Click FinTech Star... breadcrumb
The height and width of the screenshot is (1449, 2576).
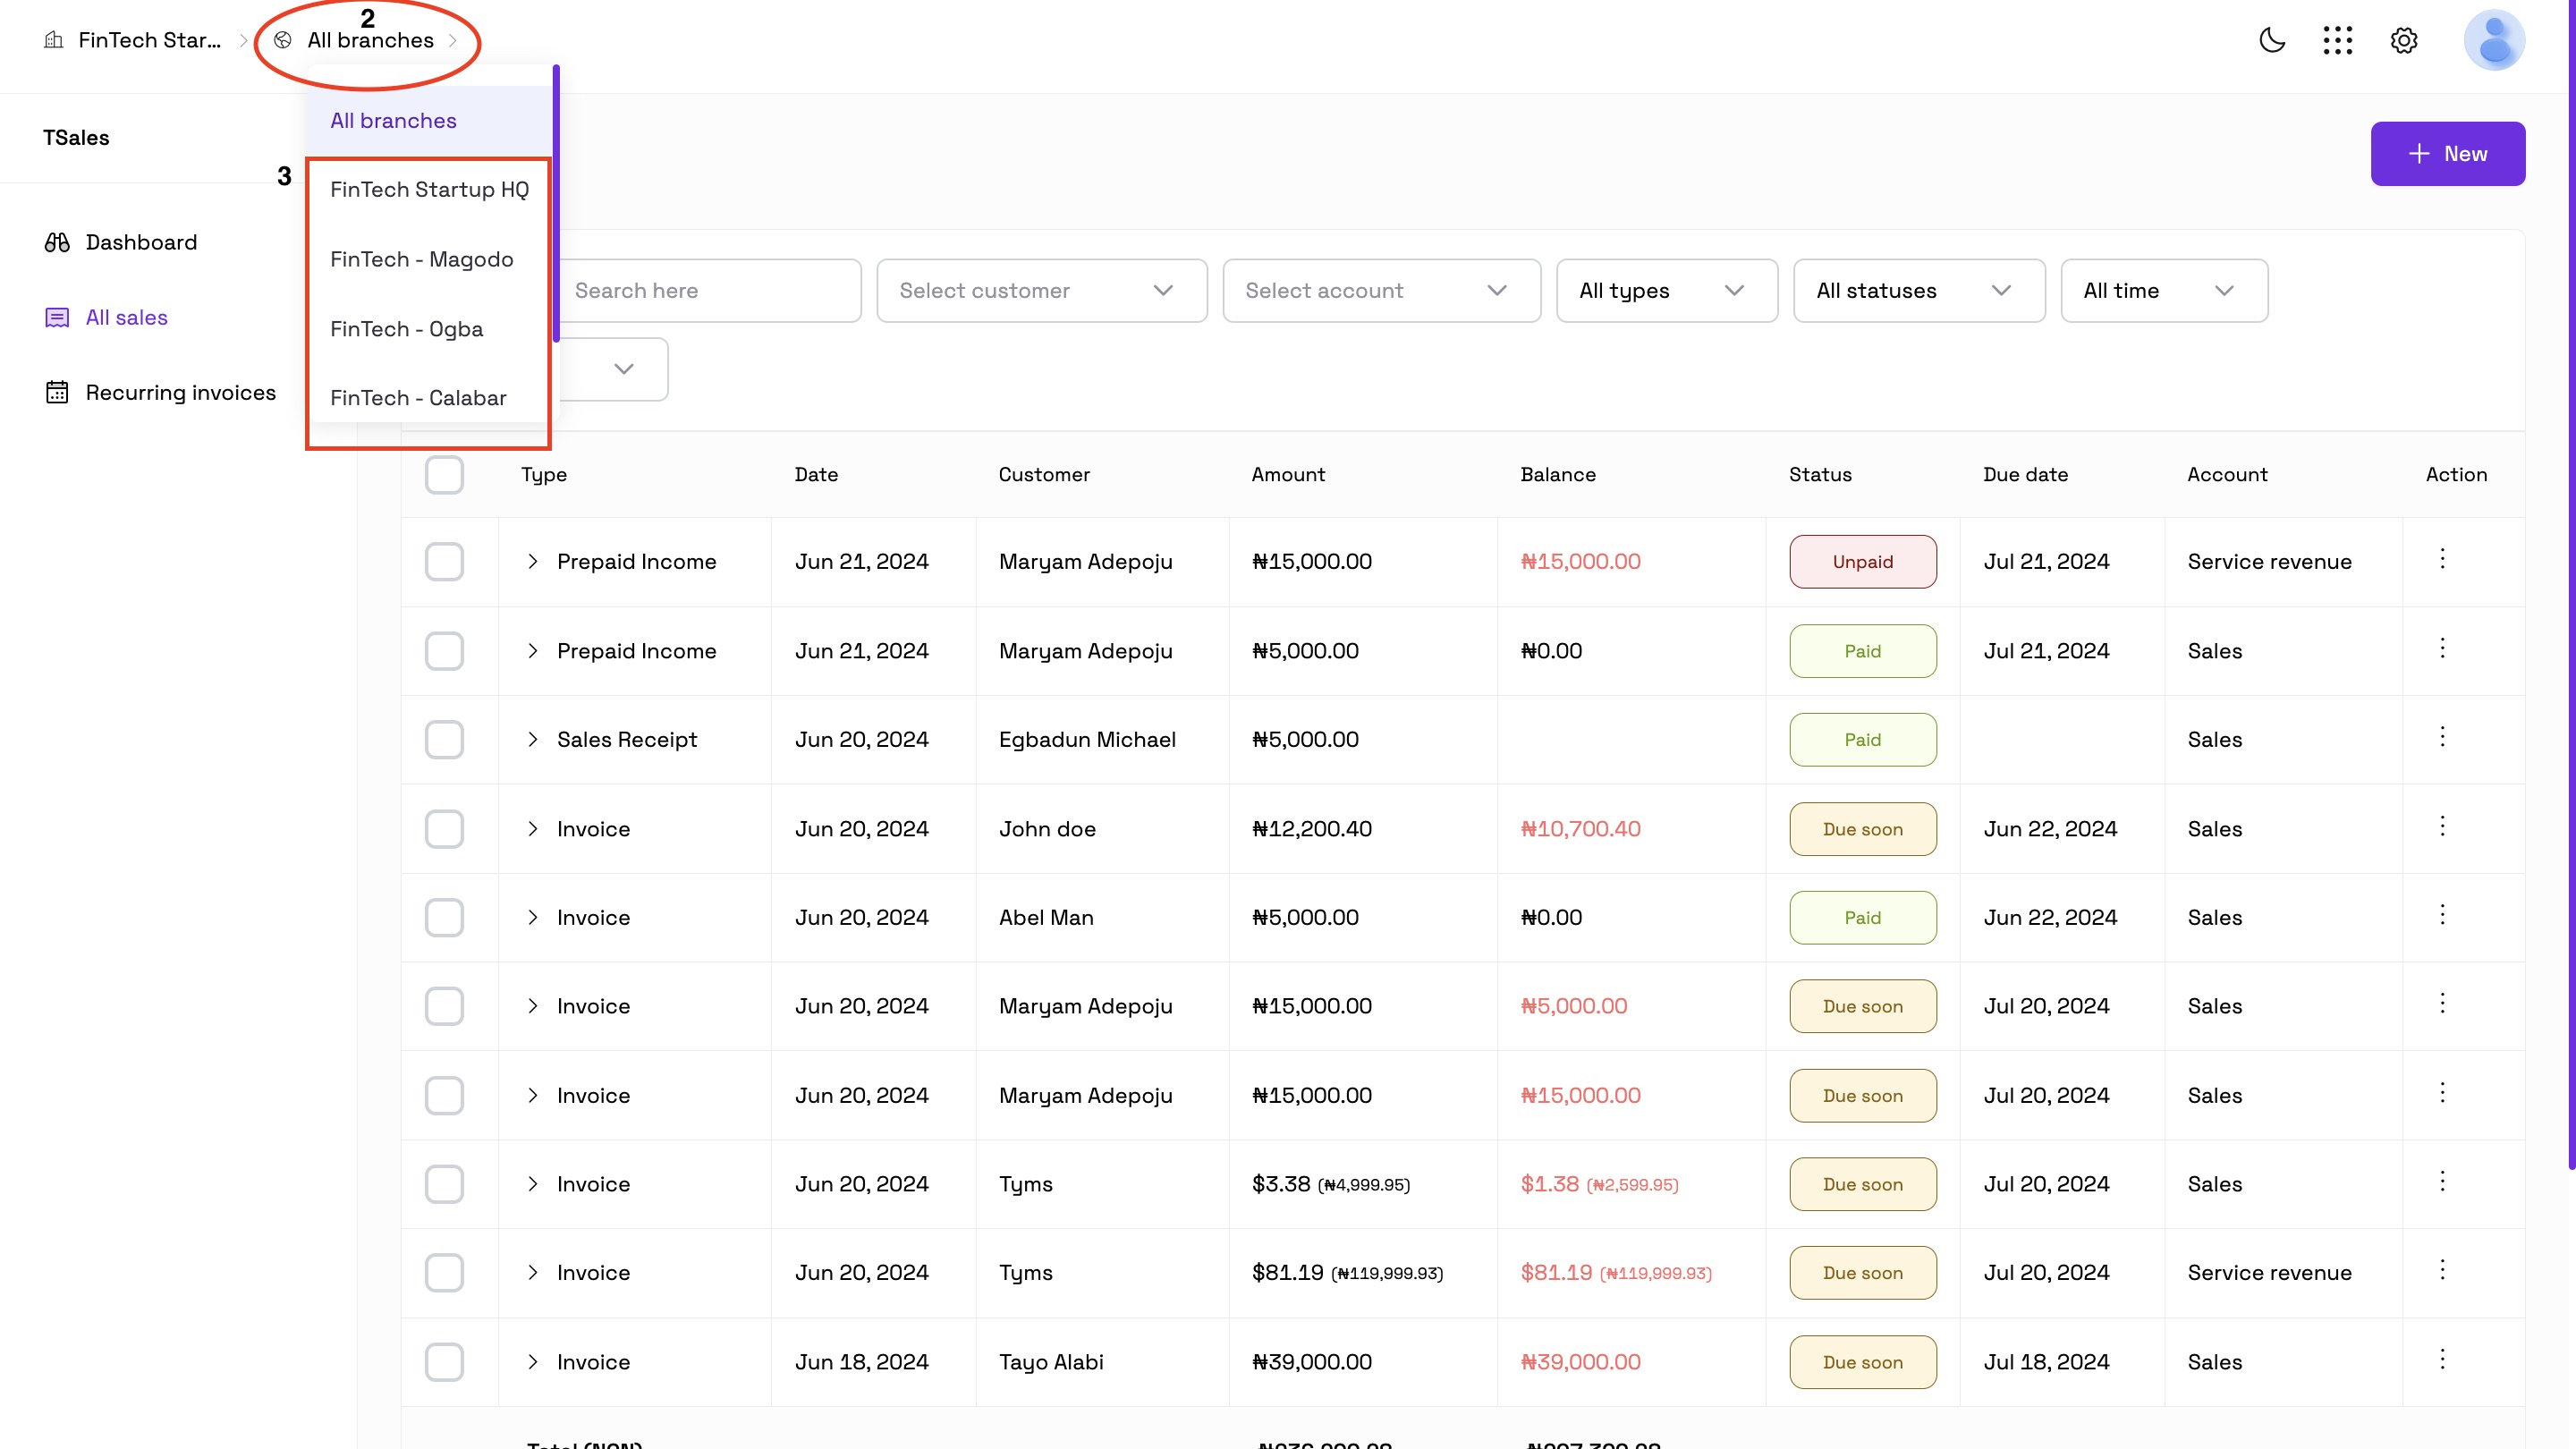click(x=149, y=40)
